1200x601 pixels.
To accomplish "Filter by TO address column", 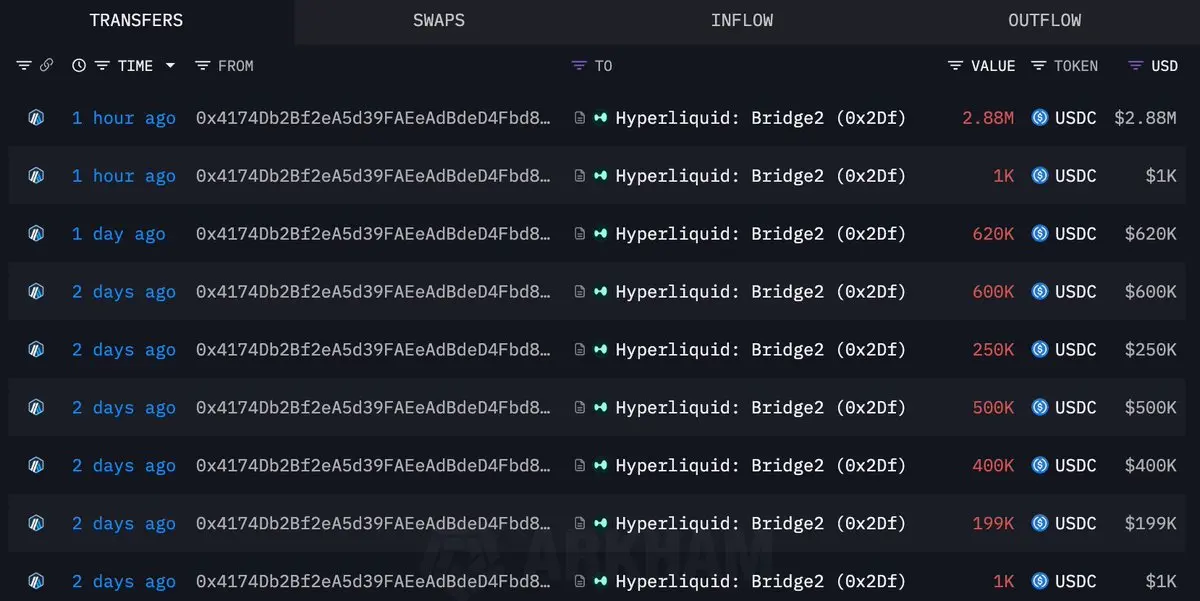I will click(x=579, y=65).
